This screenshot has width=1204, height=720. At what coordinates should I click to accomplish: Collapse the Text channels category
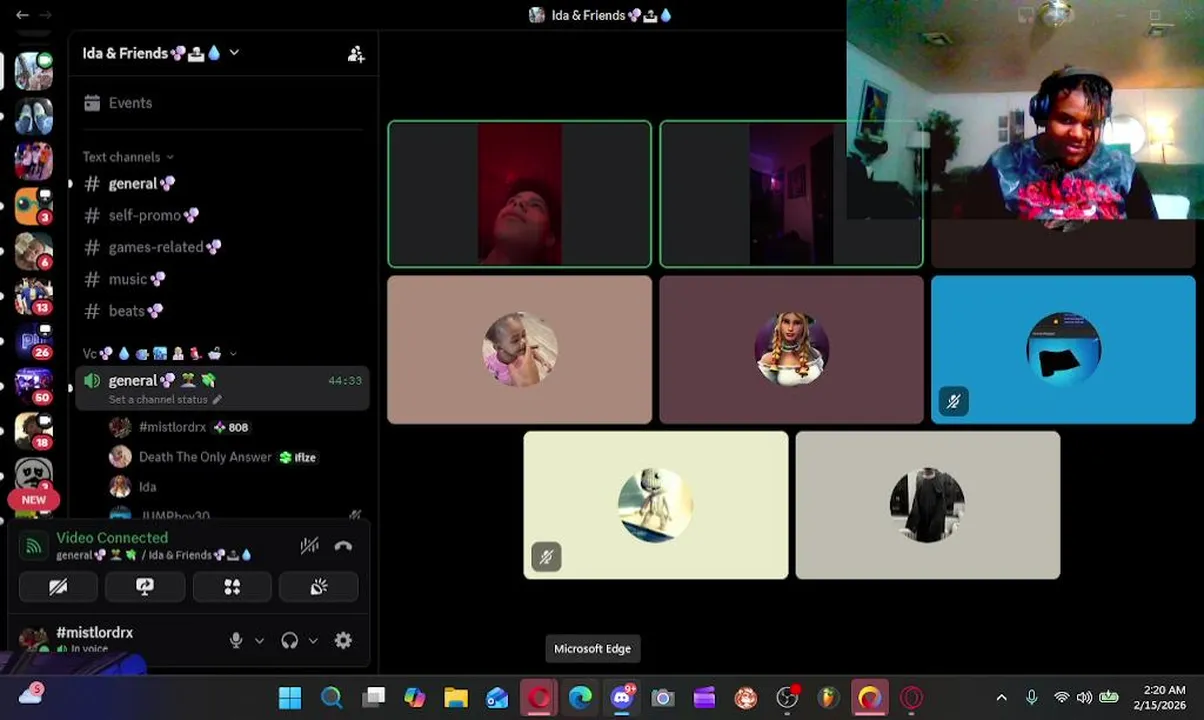tap(128, 157)
